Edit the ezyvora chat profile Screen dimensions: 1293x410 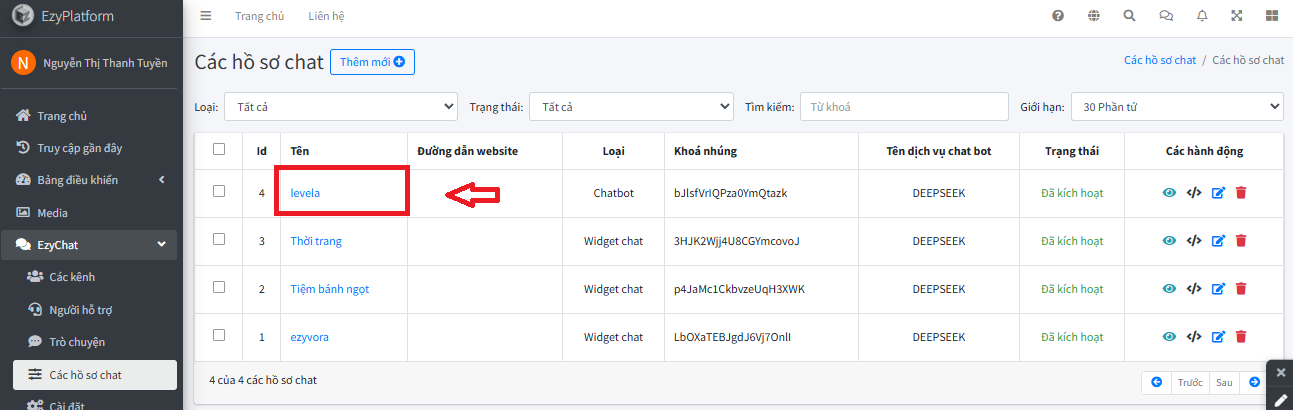(x=1218, y=337)
